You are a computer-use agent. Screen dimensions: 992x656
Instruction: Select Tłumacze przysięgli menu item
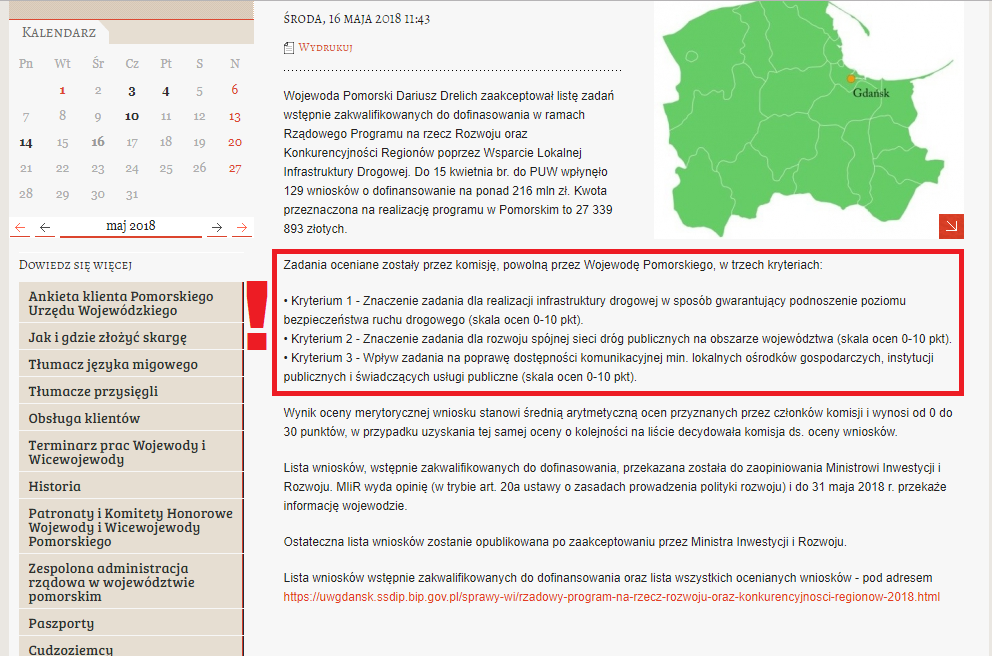[131, 392]
